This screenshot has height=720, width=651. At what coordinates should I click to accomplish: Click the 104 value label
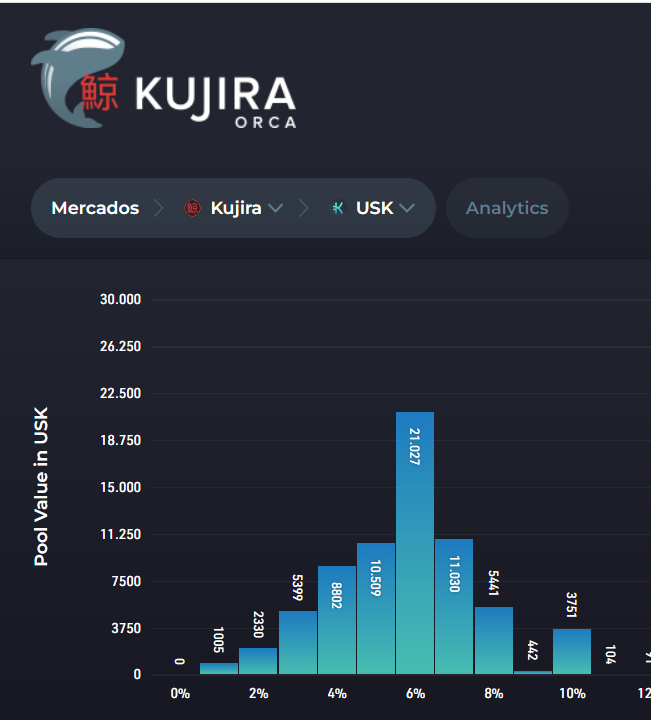(x=610, y=654)
